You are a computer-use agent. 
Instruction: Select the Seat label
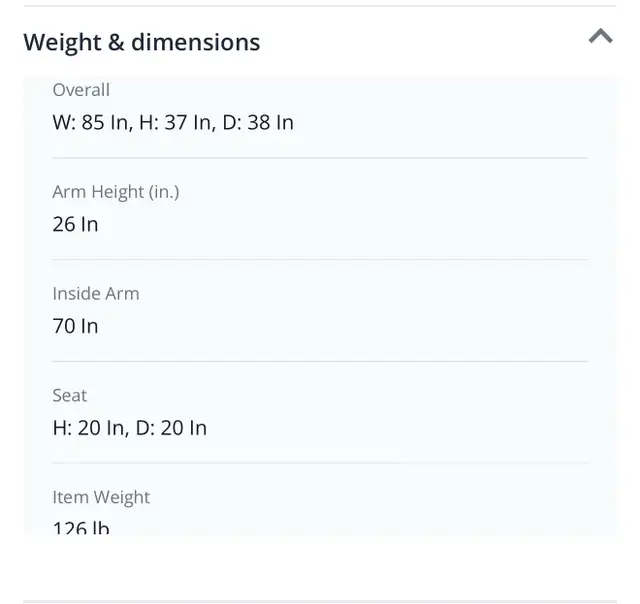tap(70, 395)
